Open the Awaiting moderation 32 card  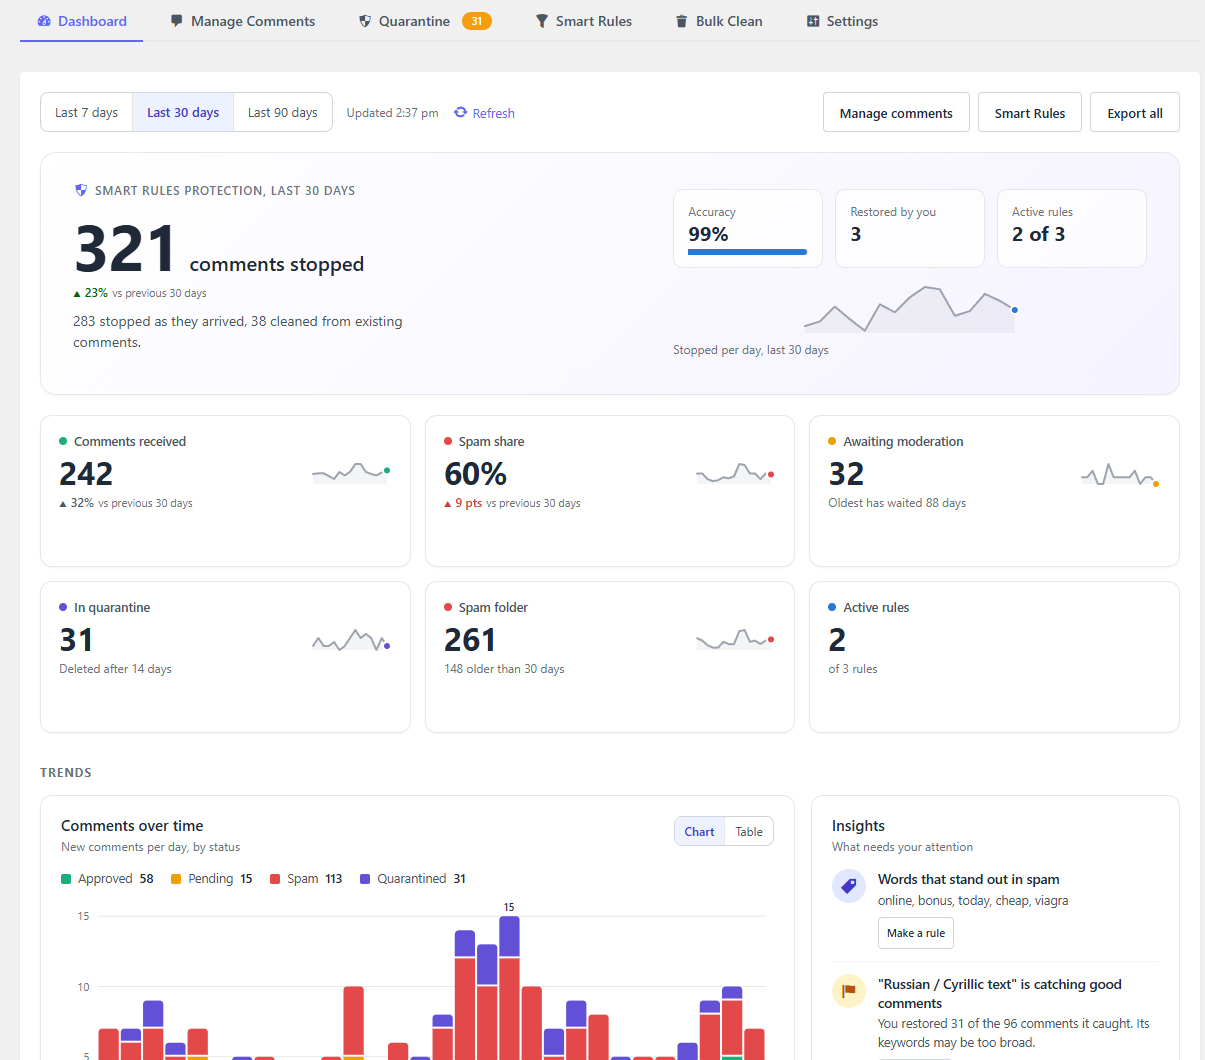click(994, 491)
